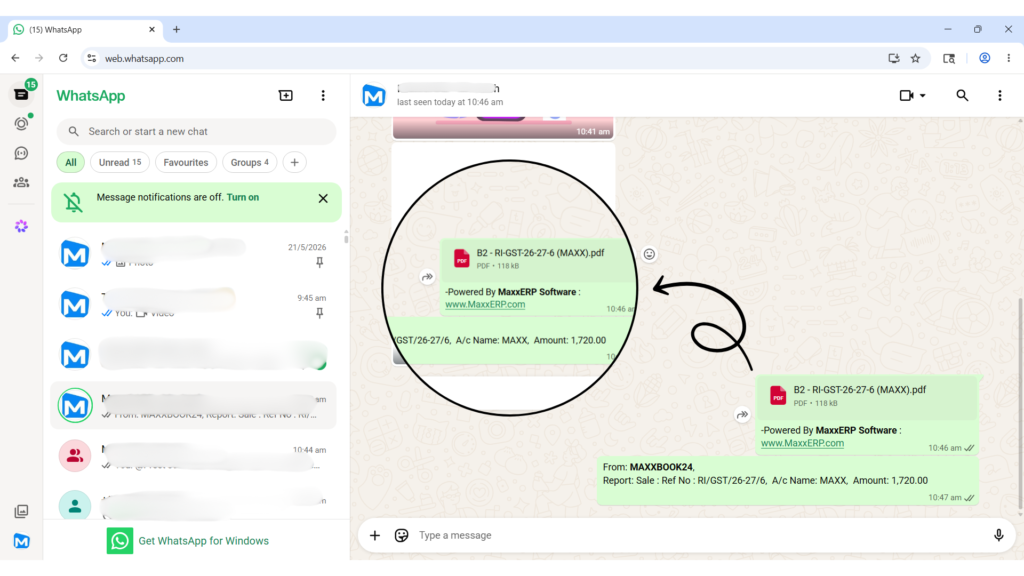Click the Search or start a new chat field
The height and width of the screenshot is (576, 1024).
click(x=196, y=131)
